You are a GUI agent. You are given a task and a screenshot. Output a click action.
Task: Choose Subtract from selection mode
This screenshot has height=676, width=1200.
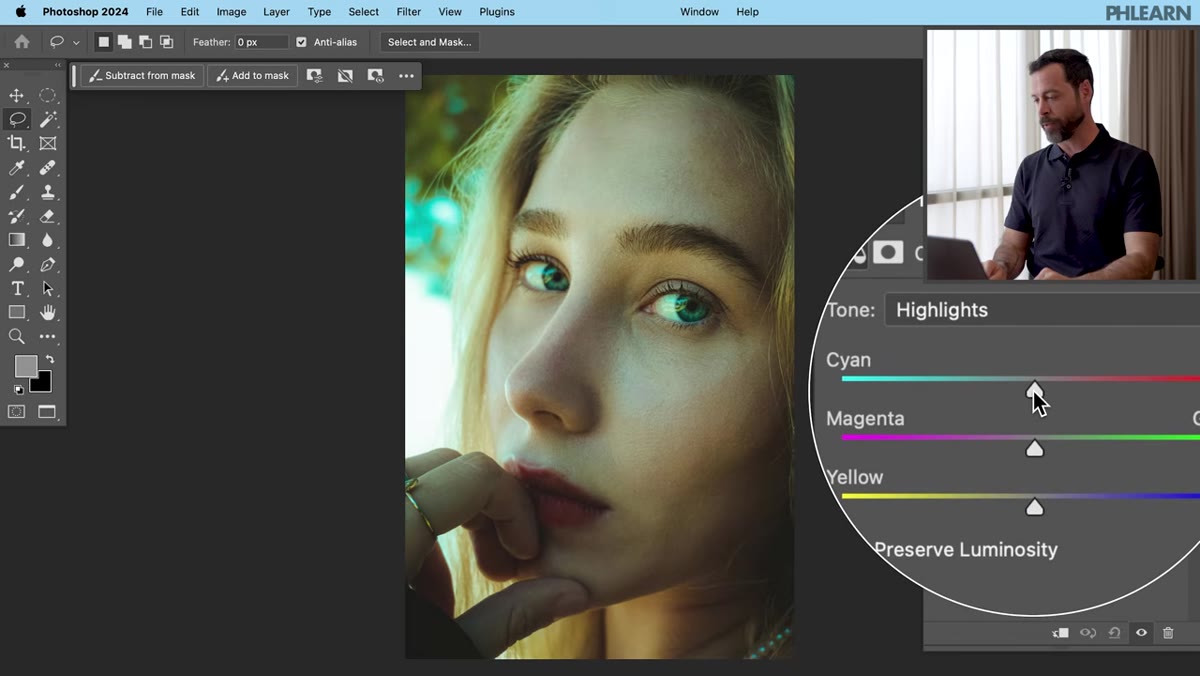pyautogui.click(x=145, y=42)
